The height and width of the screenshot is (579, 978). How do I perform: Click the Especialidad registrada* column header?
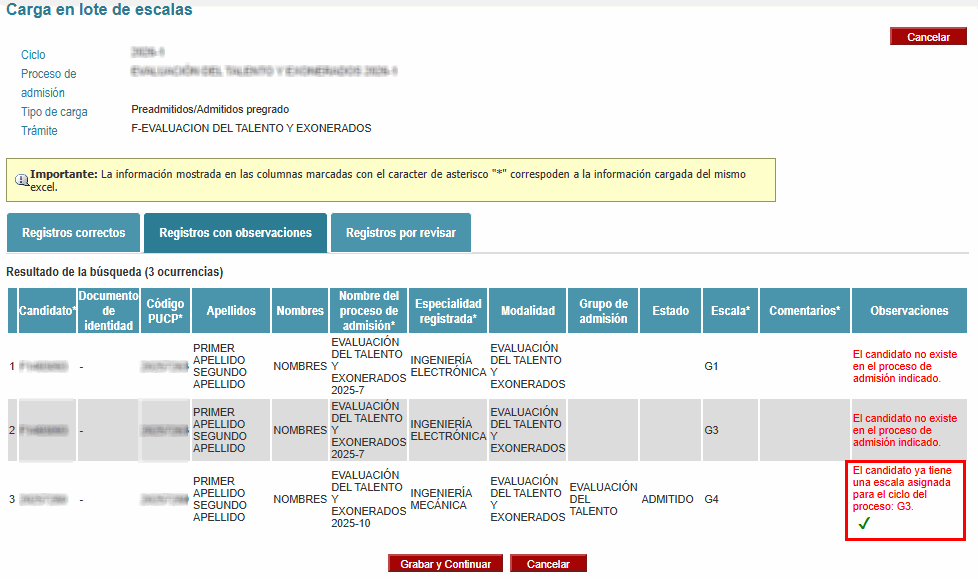coord(448,311)
